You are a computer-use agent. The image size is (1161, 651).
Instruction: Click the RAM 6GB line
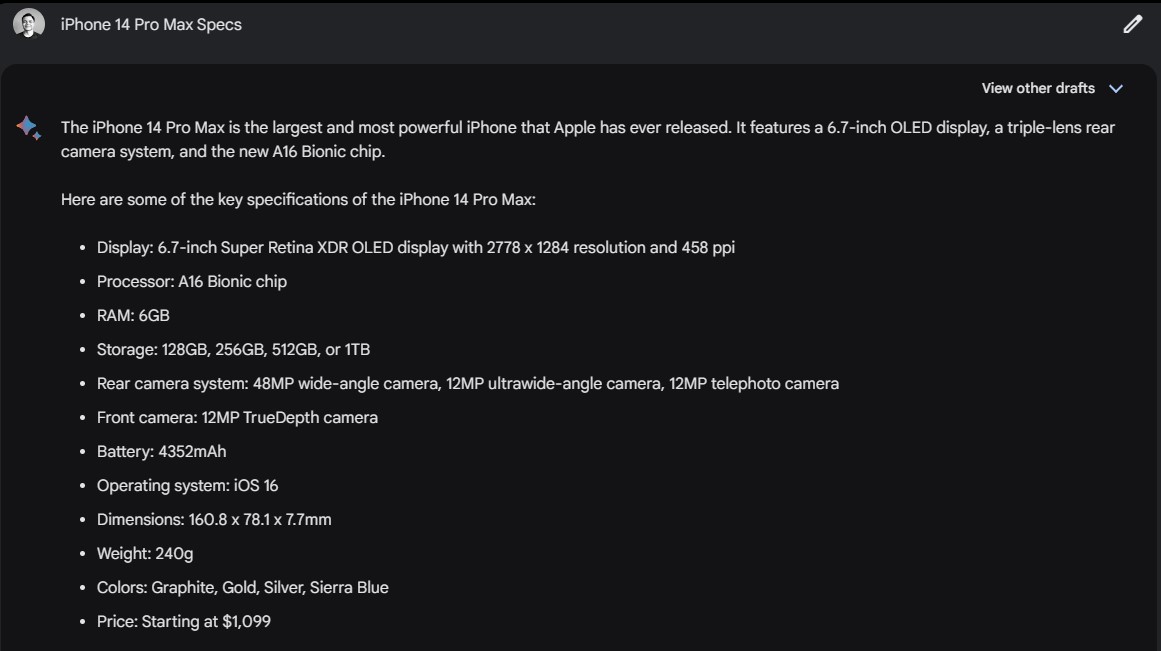pos(133,316)
